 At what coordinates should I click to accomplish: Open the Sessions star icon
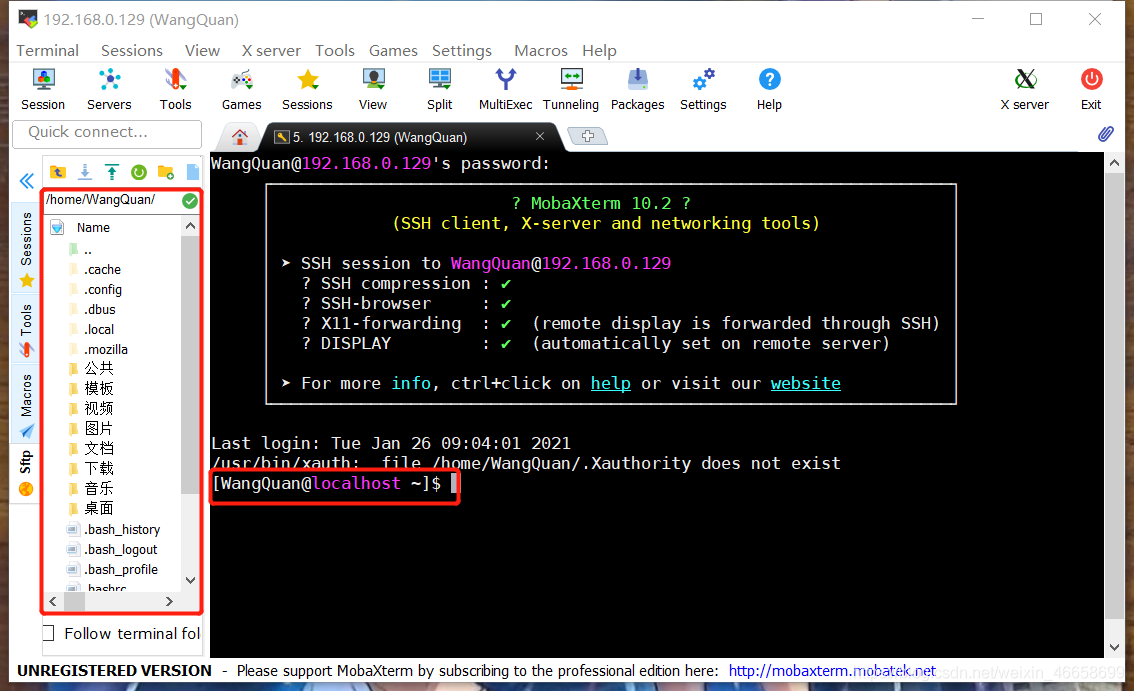point(307,89)
